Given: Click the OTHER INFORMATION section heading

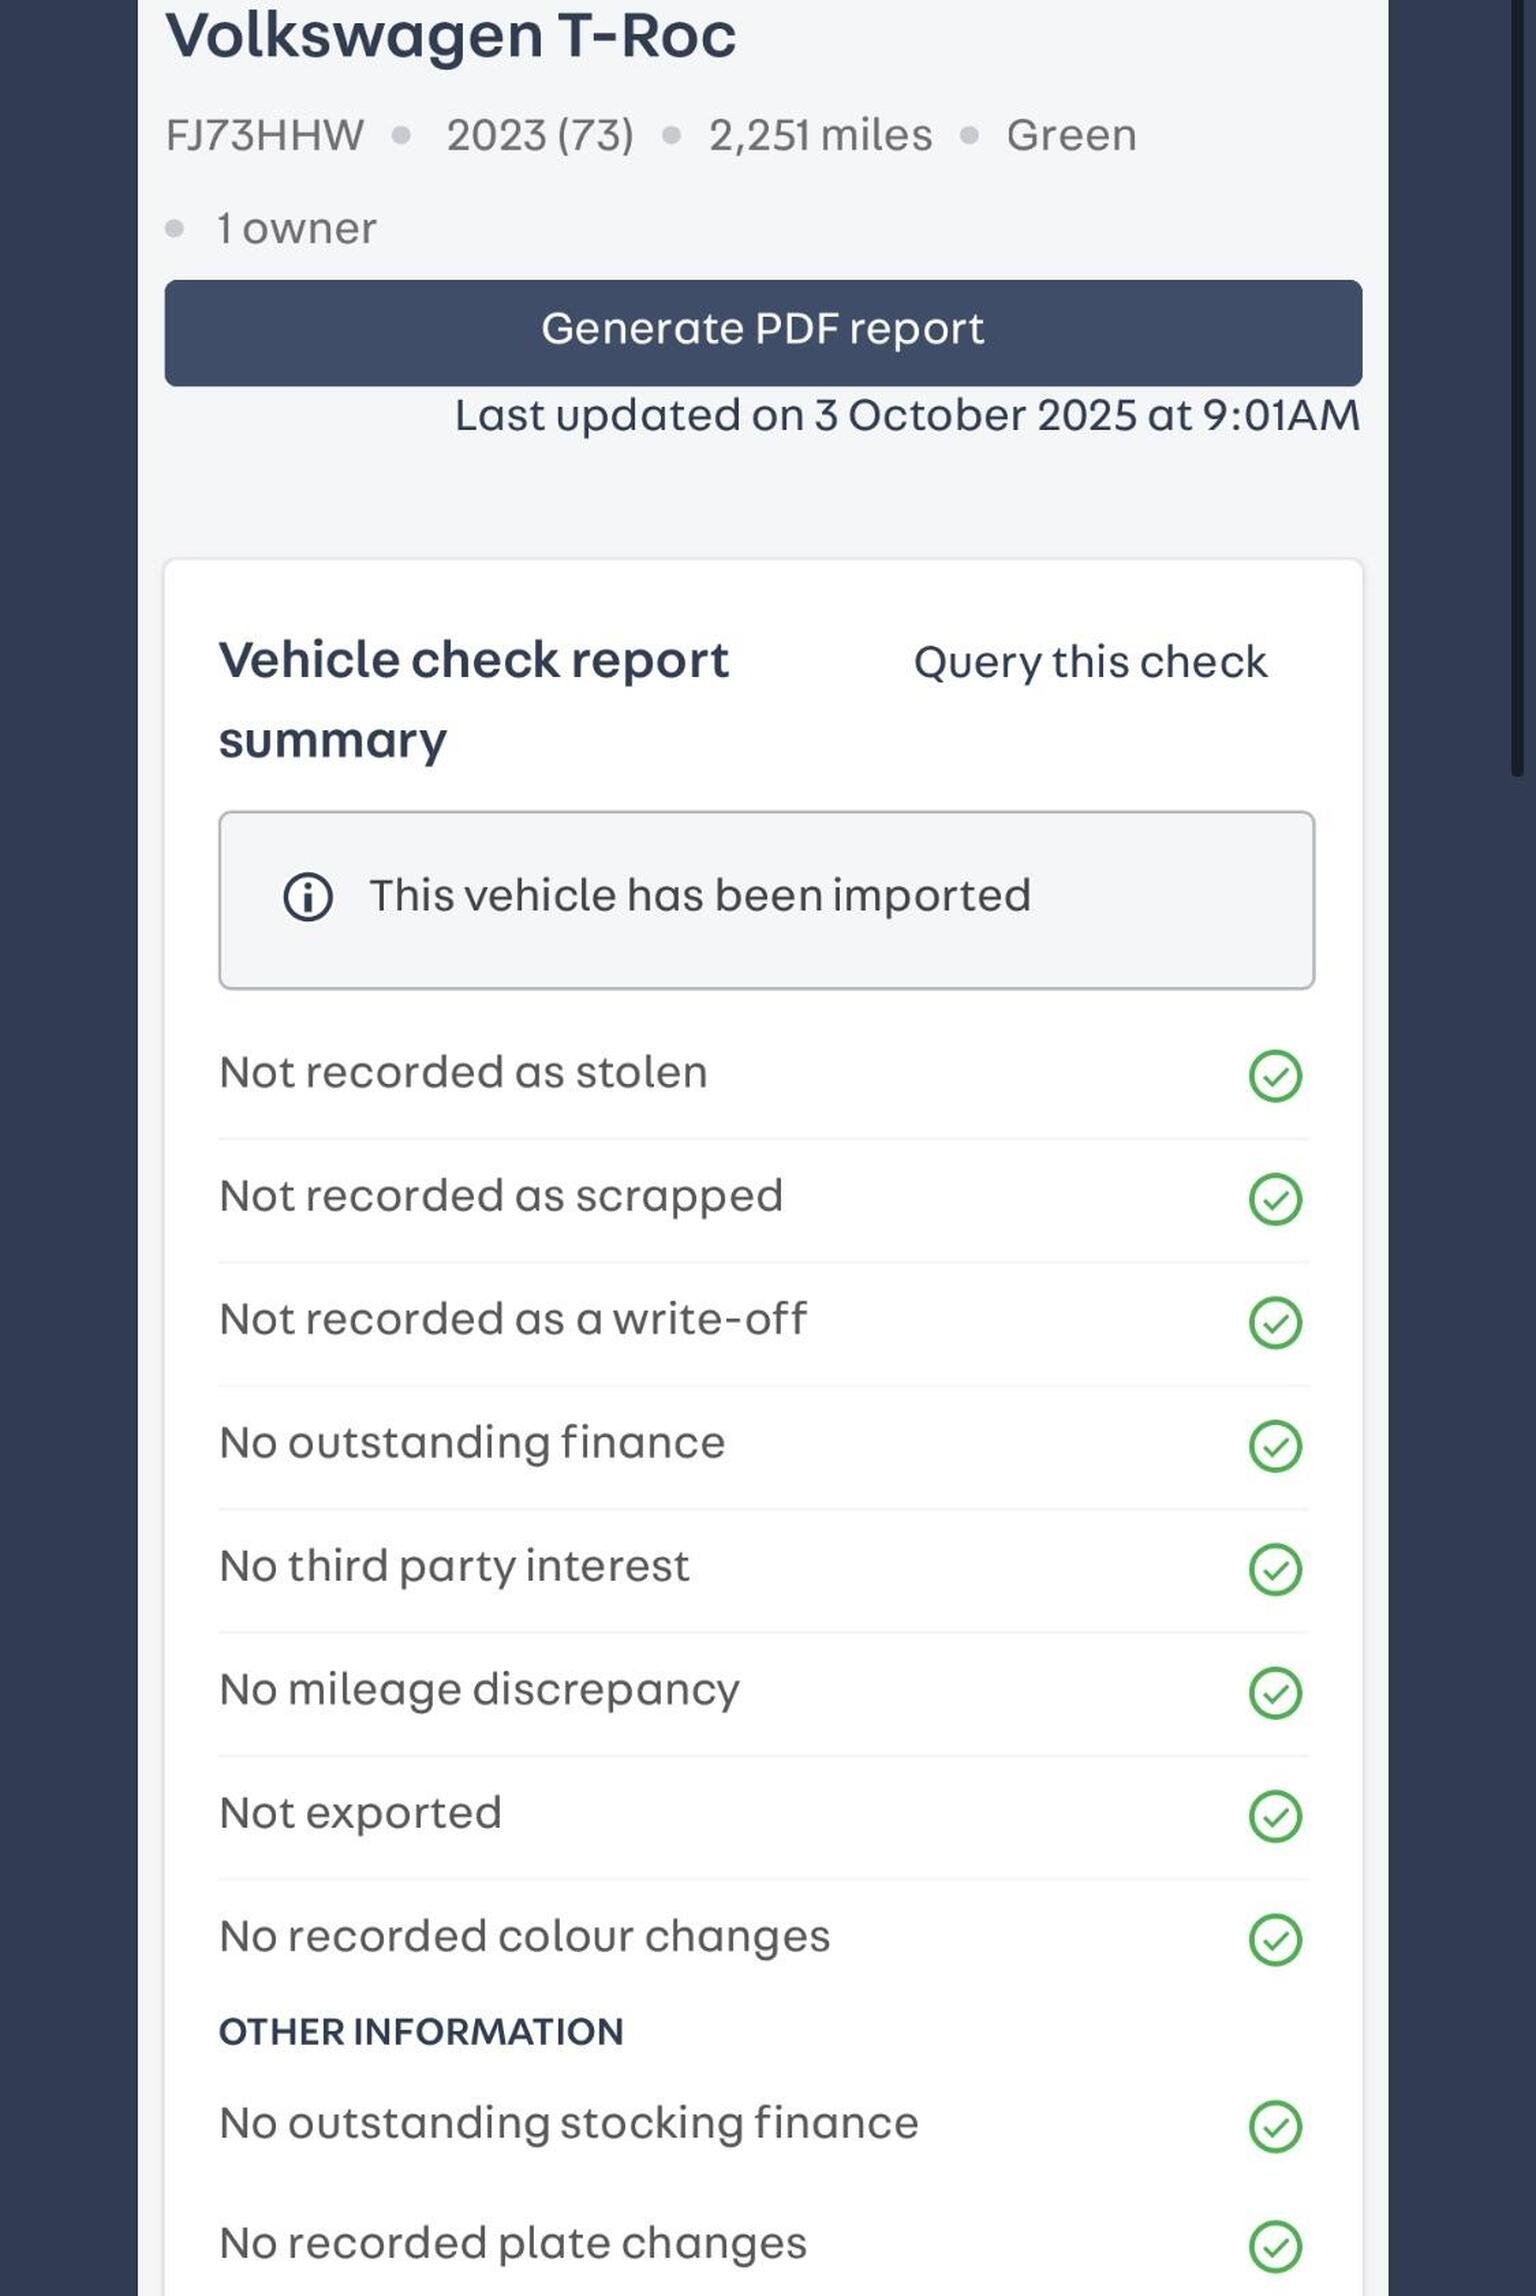Looking at the screenshot, I should [421, 2032].
